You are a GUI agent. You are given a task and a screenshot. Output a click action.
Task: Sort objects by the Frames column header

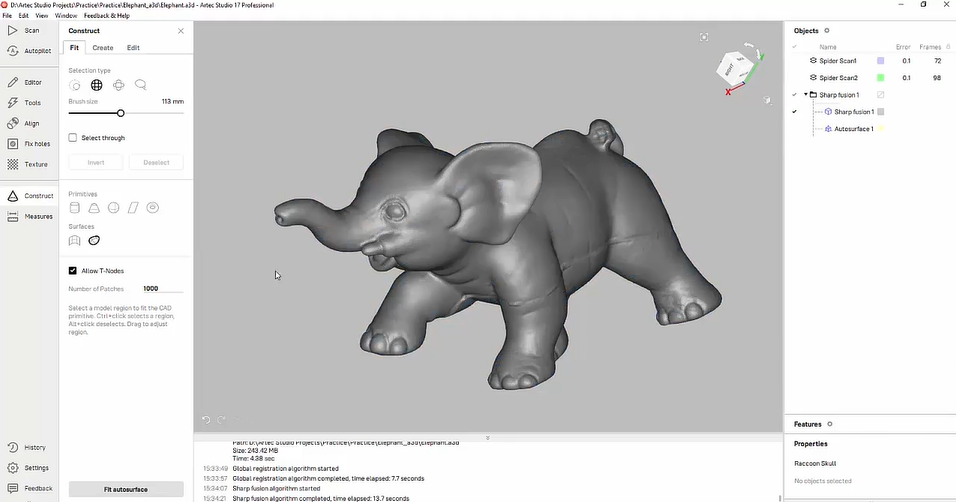930,47
